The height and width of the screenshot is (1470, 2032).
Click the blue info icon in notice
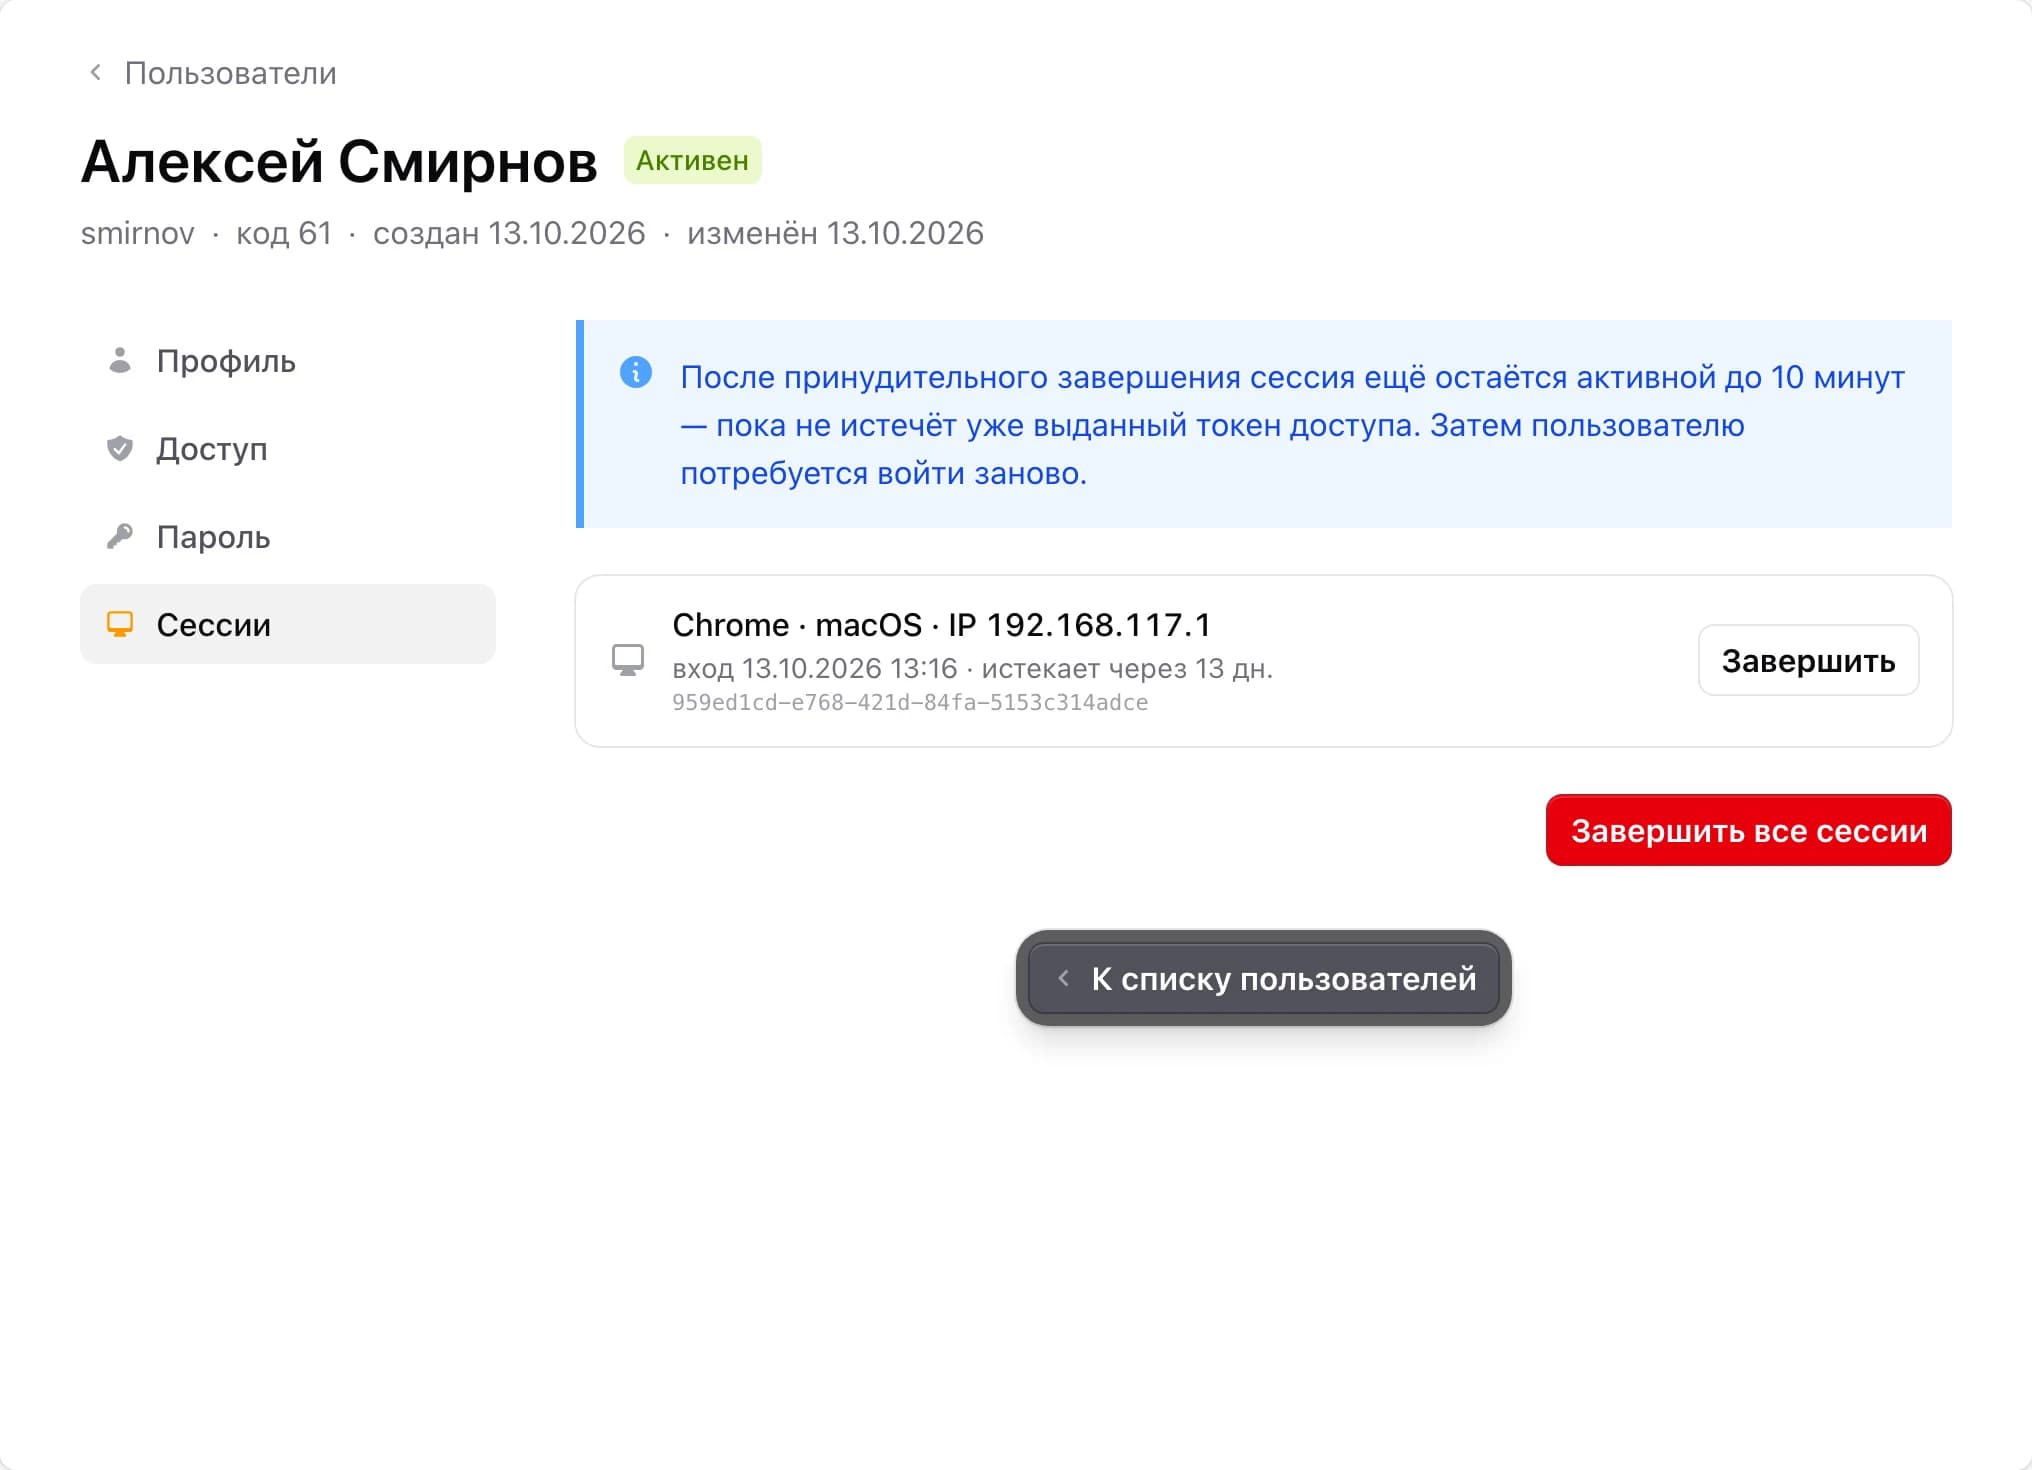636,372
